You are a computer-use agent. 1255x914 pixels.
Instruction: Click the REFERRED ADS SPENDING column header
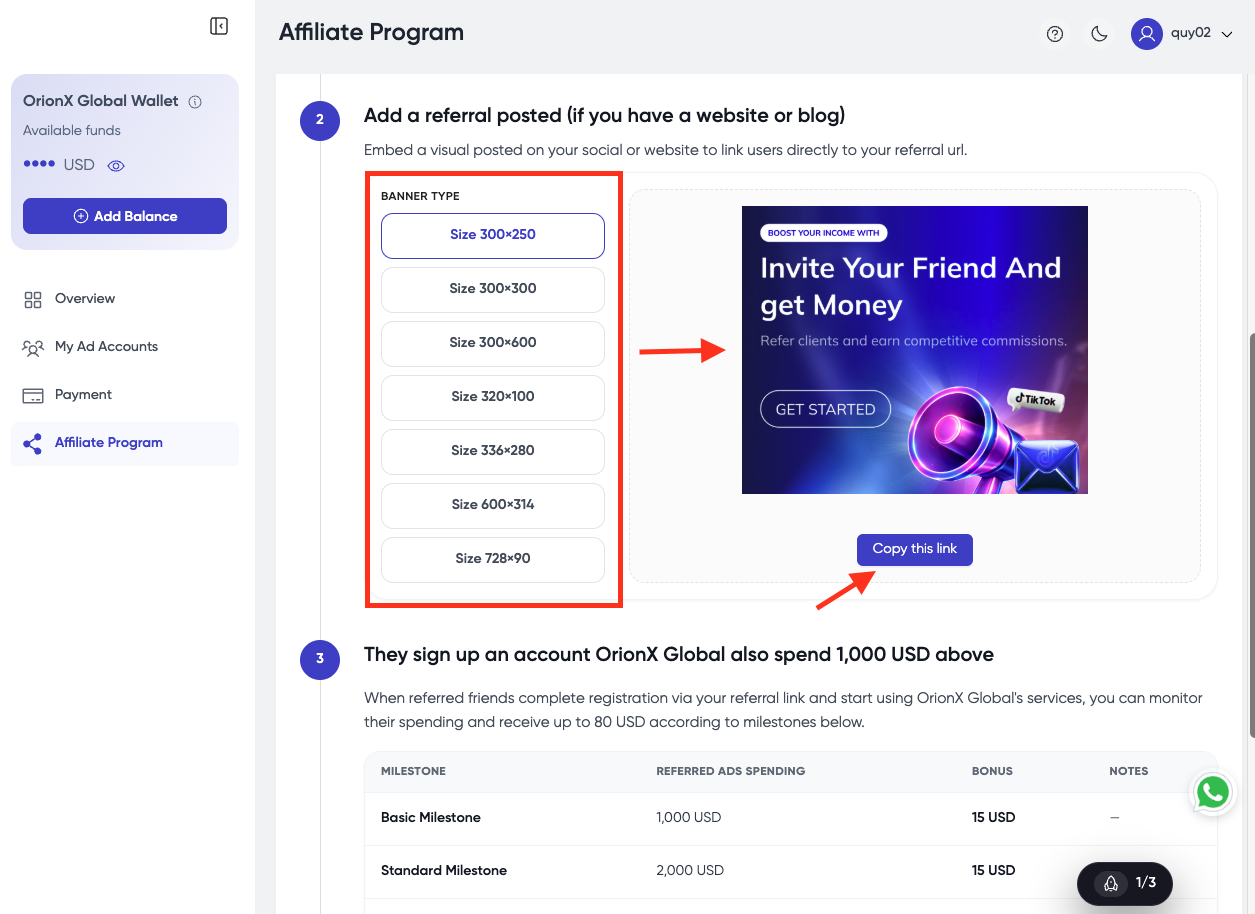[x=731, y=772]
